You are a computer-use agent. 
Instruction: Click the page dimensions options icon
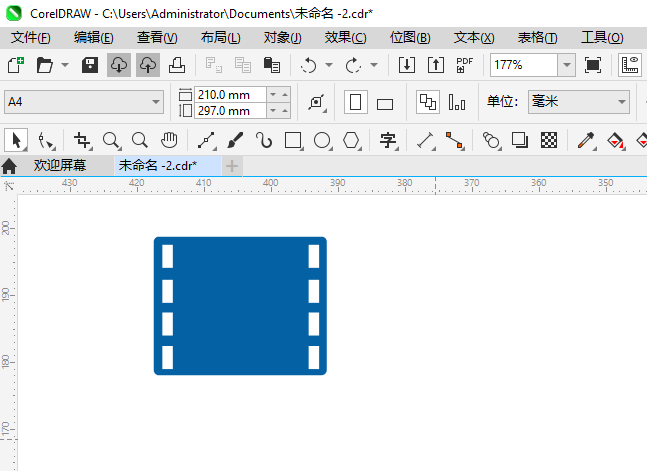point(317,102)
